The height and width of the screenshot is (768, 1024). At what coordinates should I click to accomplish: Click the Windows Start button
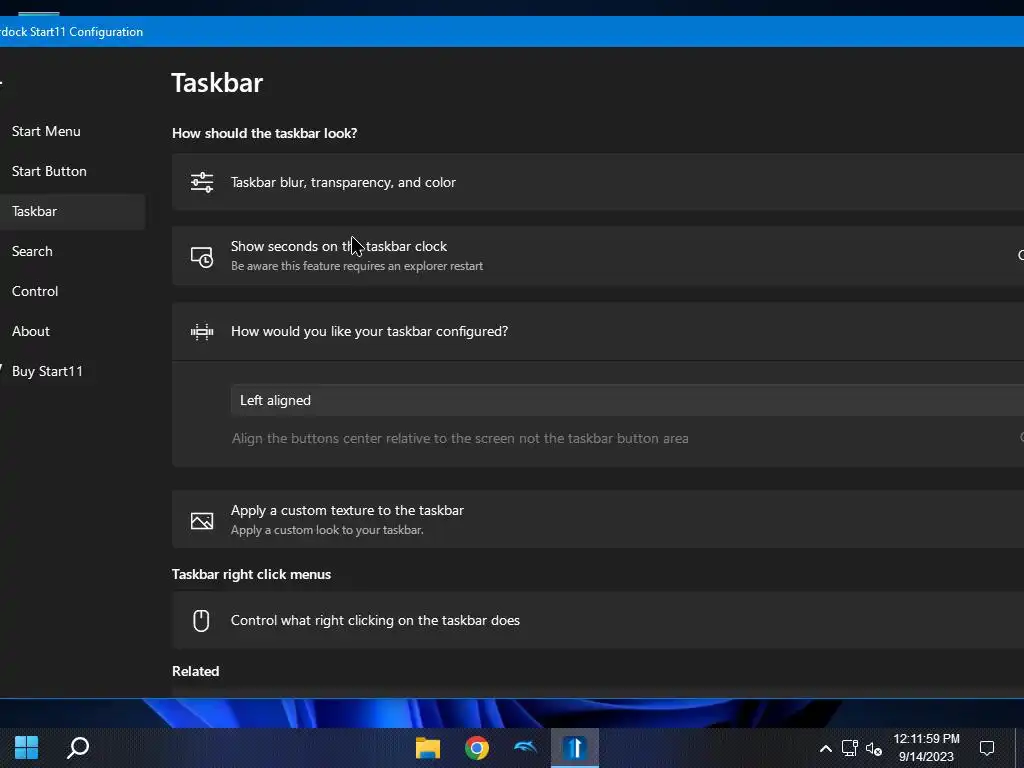pyautogui.click(x=27, y=748)
